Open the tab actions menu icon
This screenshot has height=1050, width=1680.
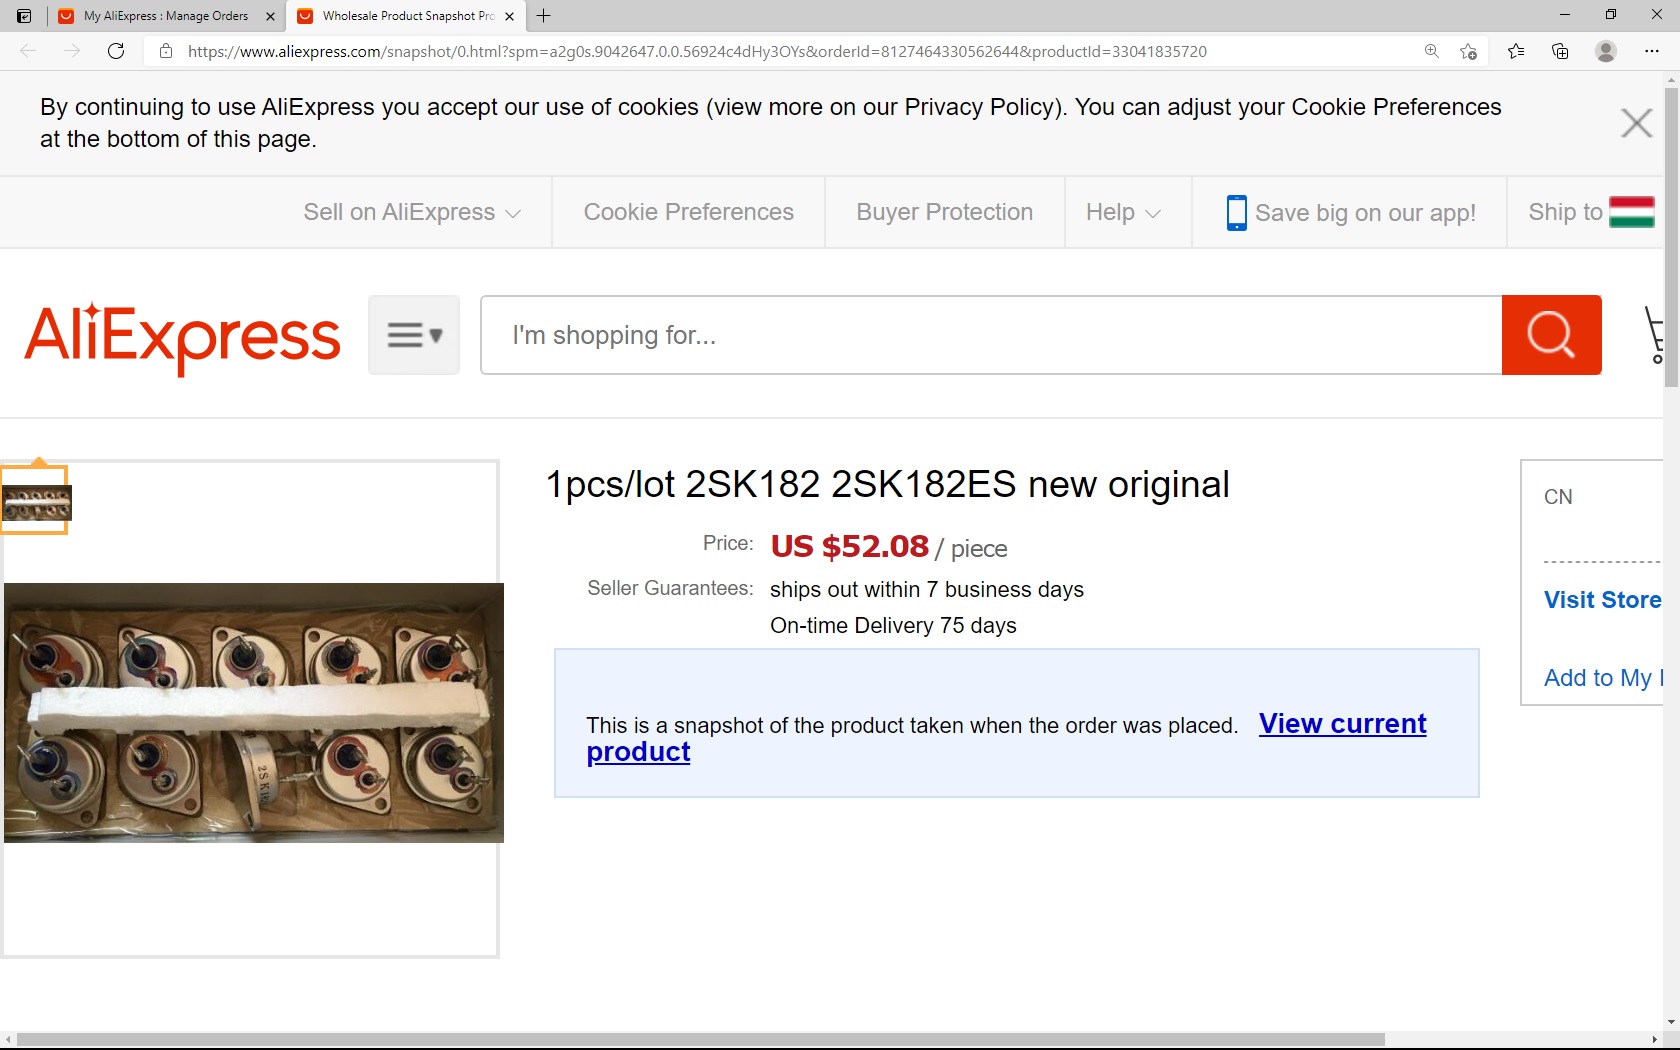(x=24, y=16)
